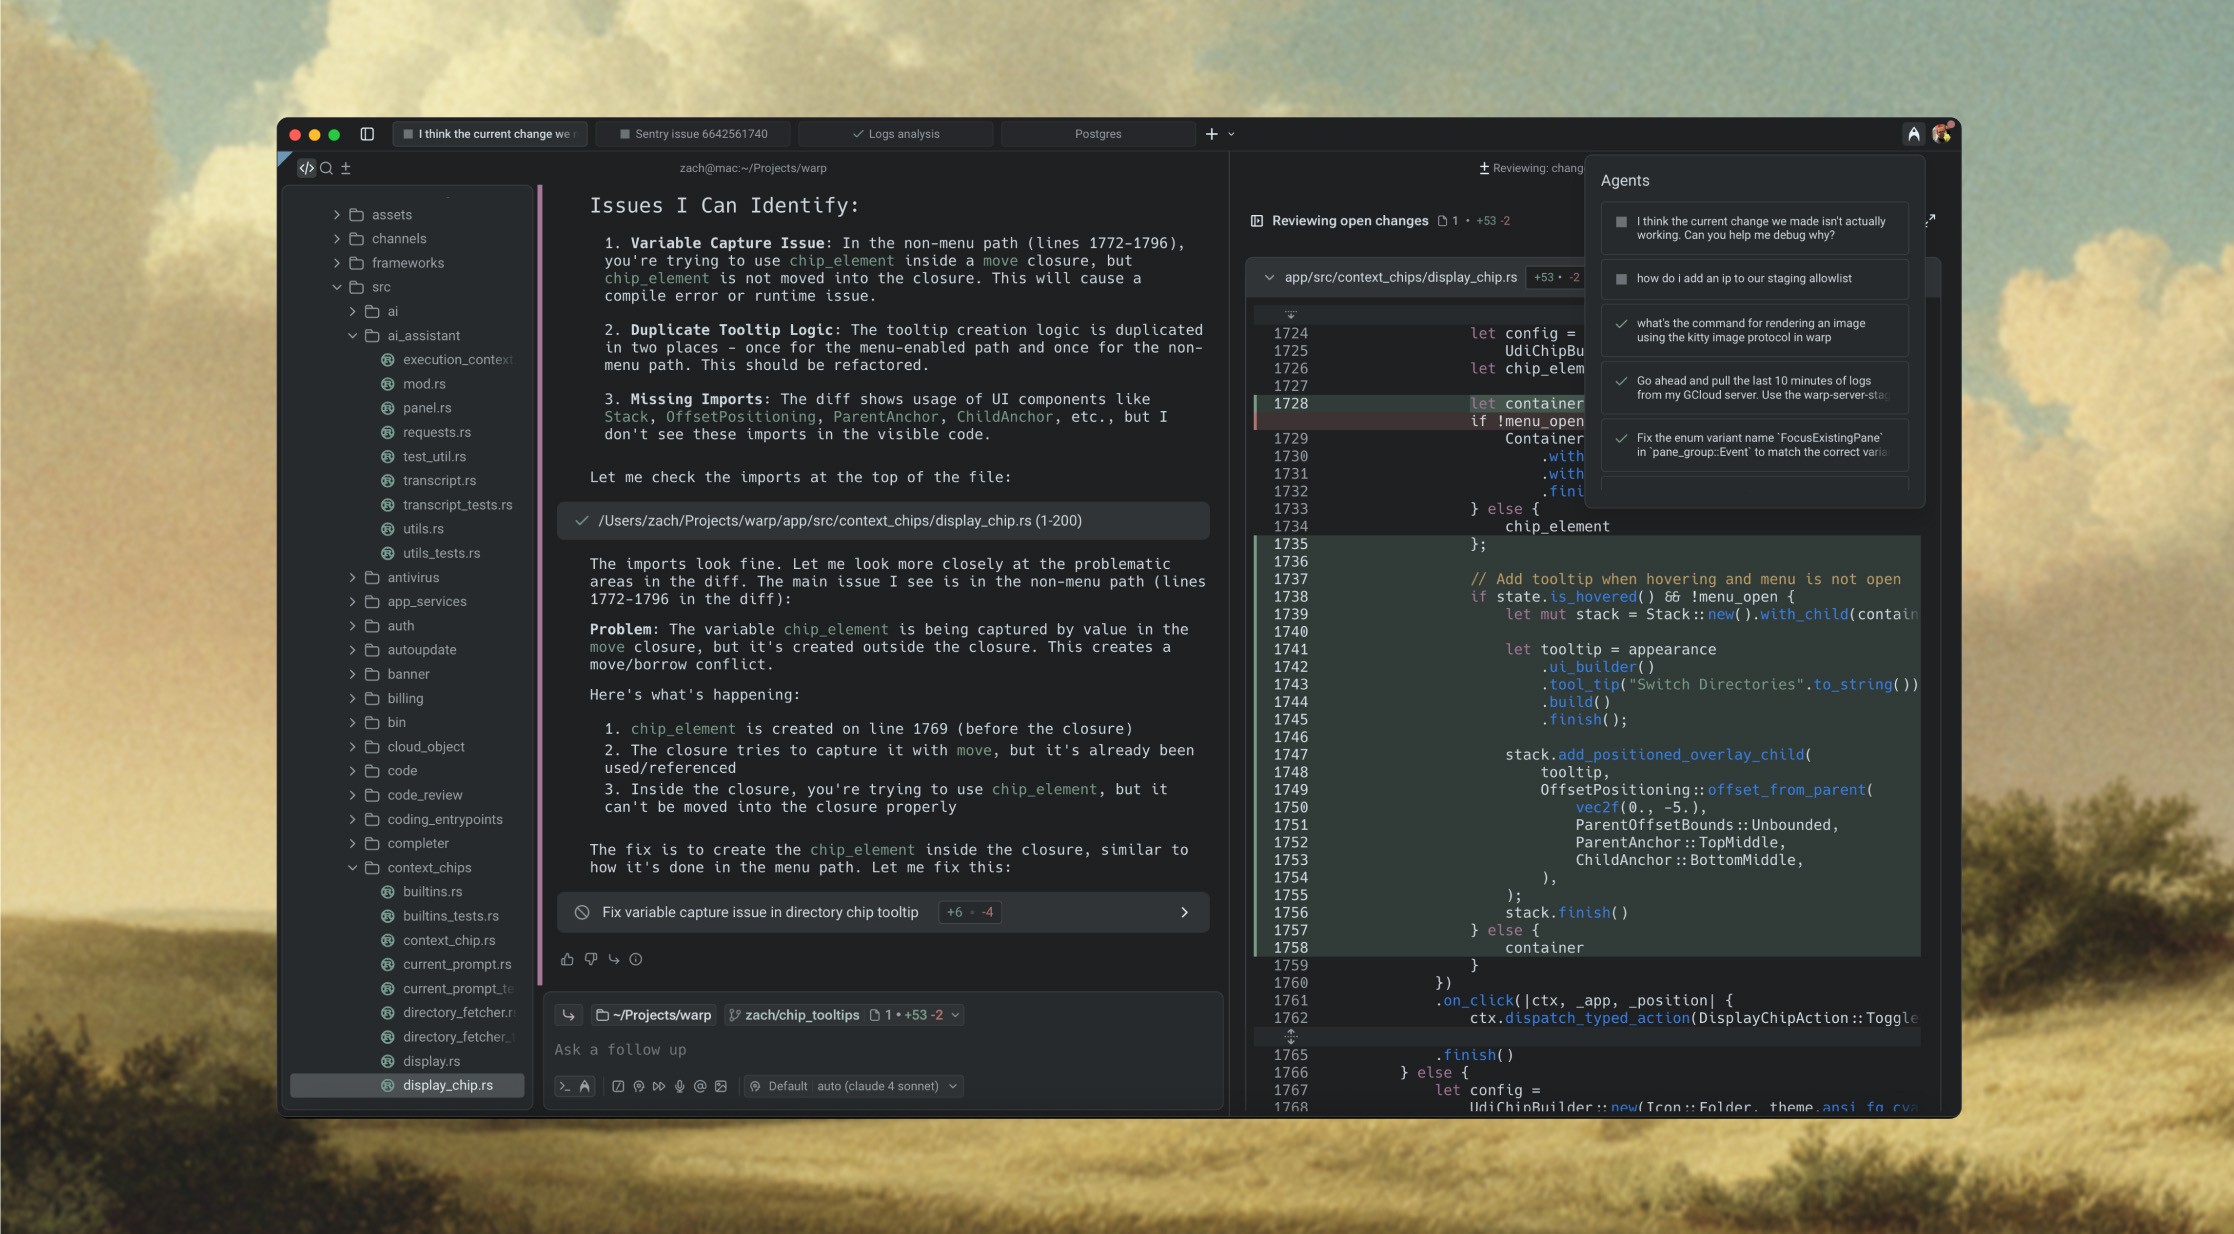Image resolution: width=2234 pixels, height=1234 pixels.
Task: Switch to terminal mode toggle
Action: pyautogui.click(x=565, y=1086)
